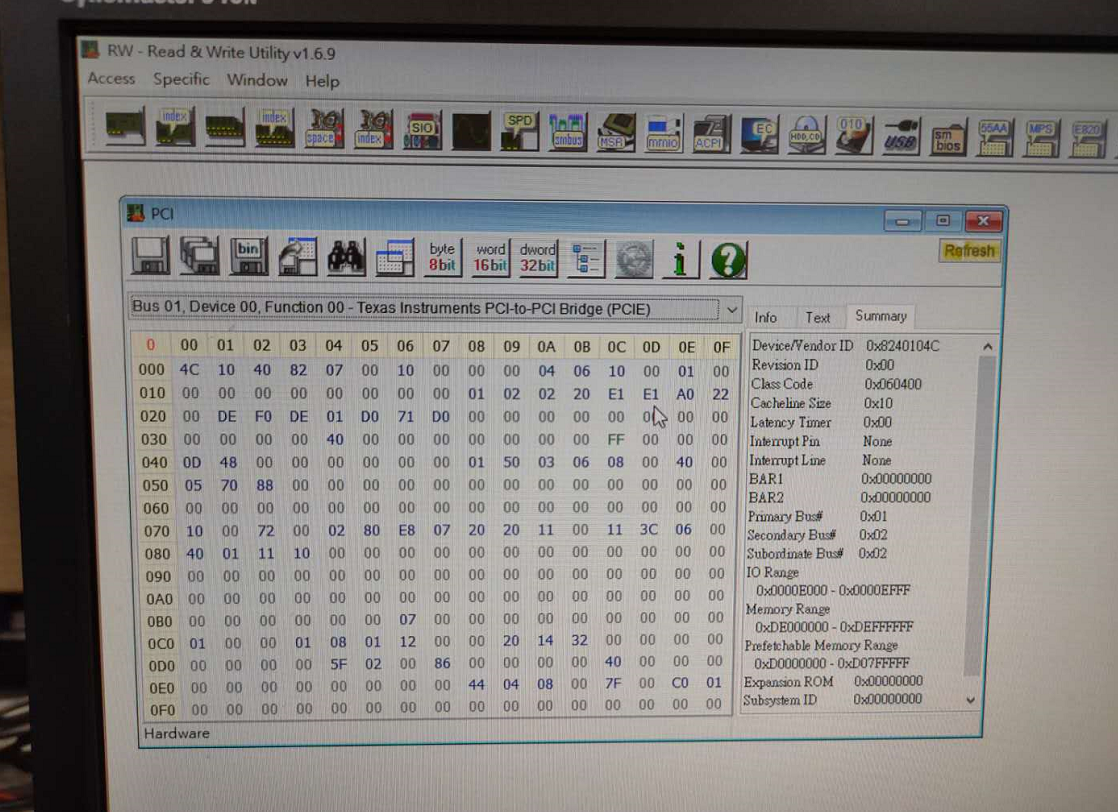Open the Window menu
Image resolution: width=1118 pixels, height=812 pixels.
click(x=257, y=81)
